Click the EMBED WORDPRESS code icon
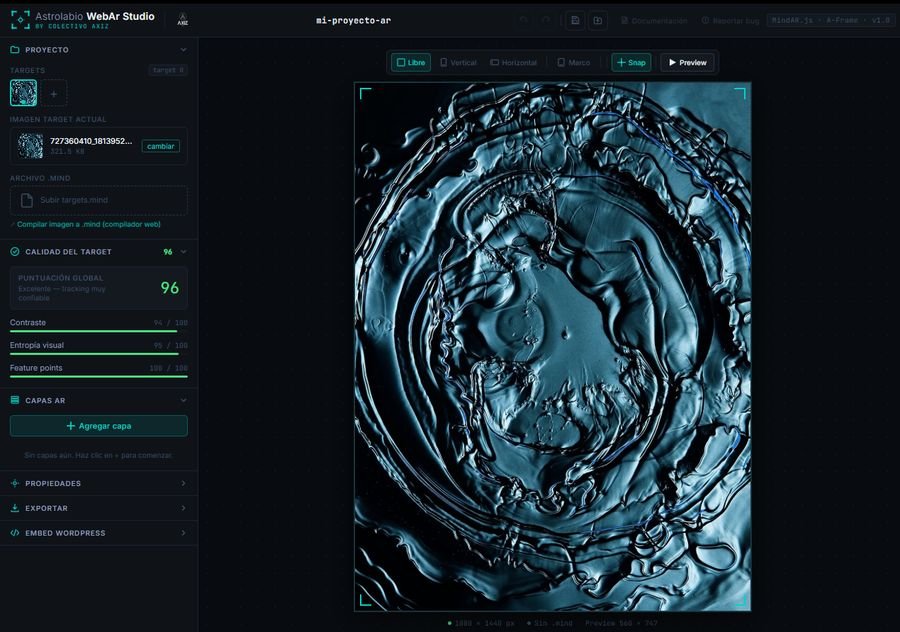 pyautogui.click(x=15, y=533)
